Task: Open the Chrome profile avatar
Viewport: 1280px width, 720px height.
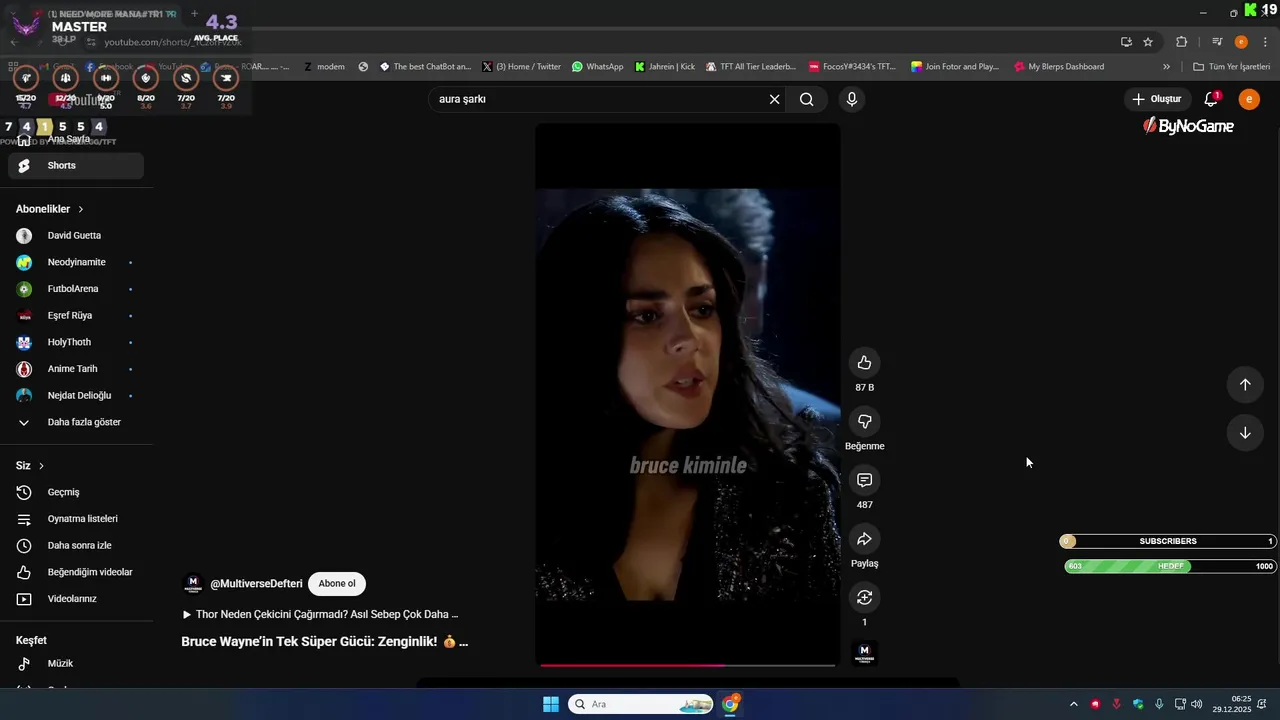Action: 1241,42
